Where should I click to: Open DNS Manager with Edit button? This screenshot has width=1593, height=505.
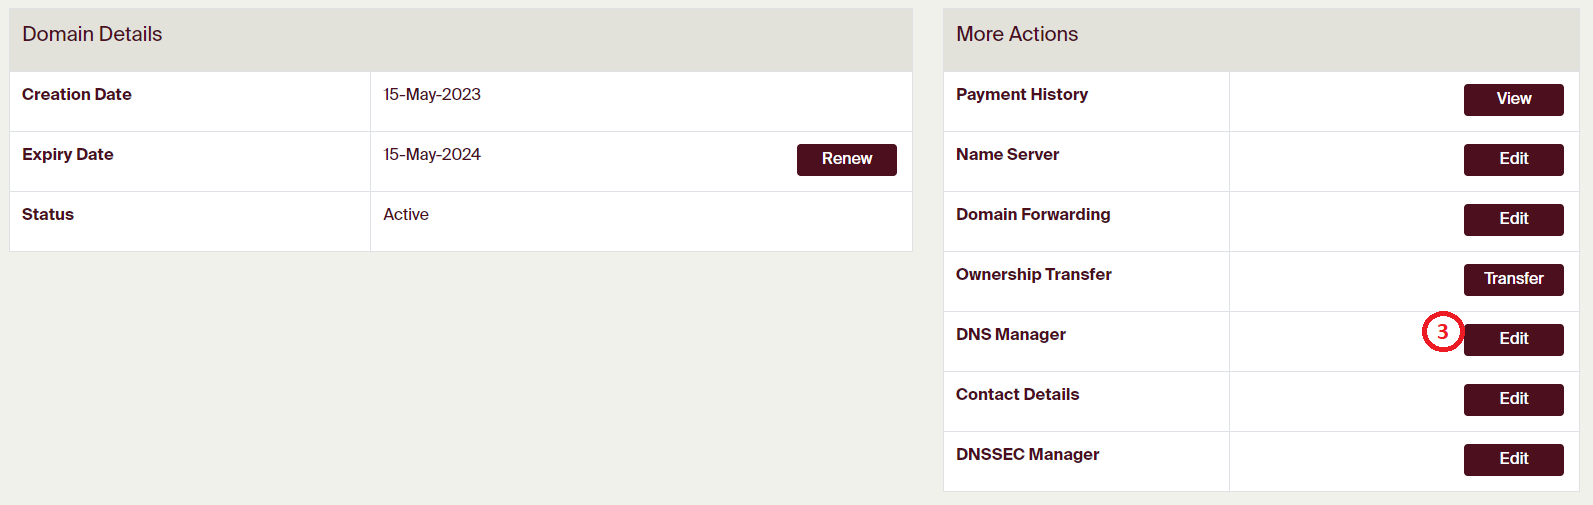tap(1513, 339)
